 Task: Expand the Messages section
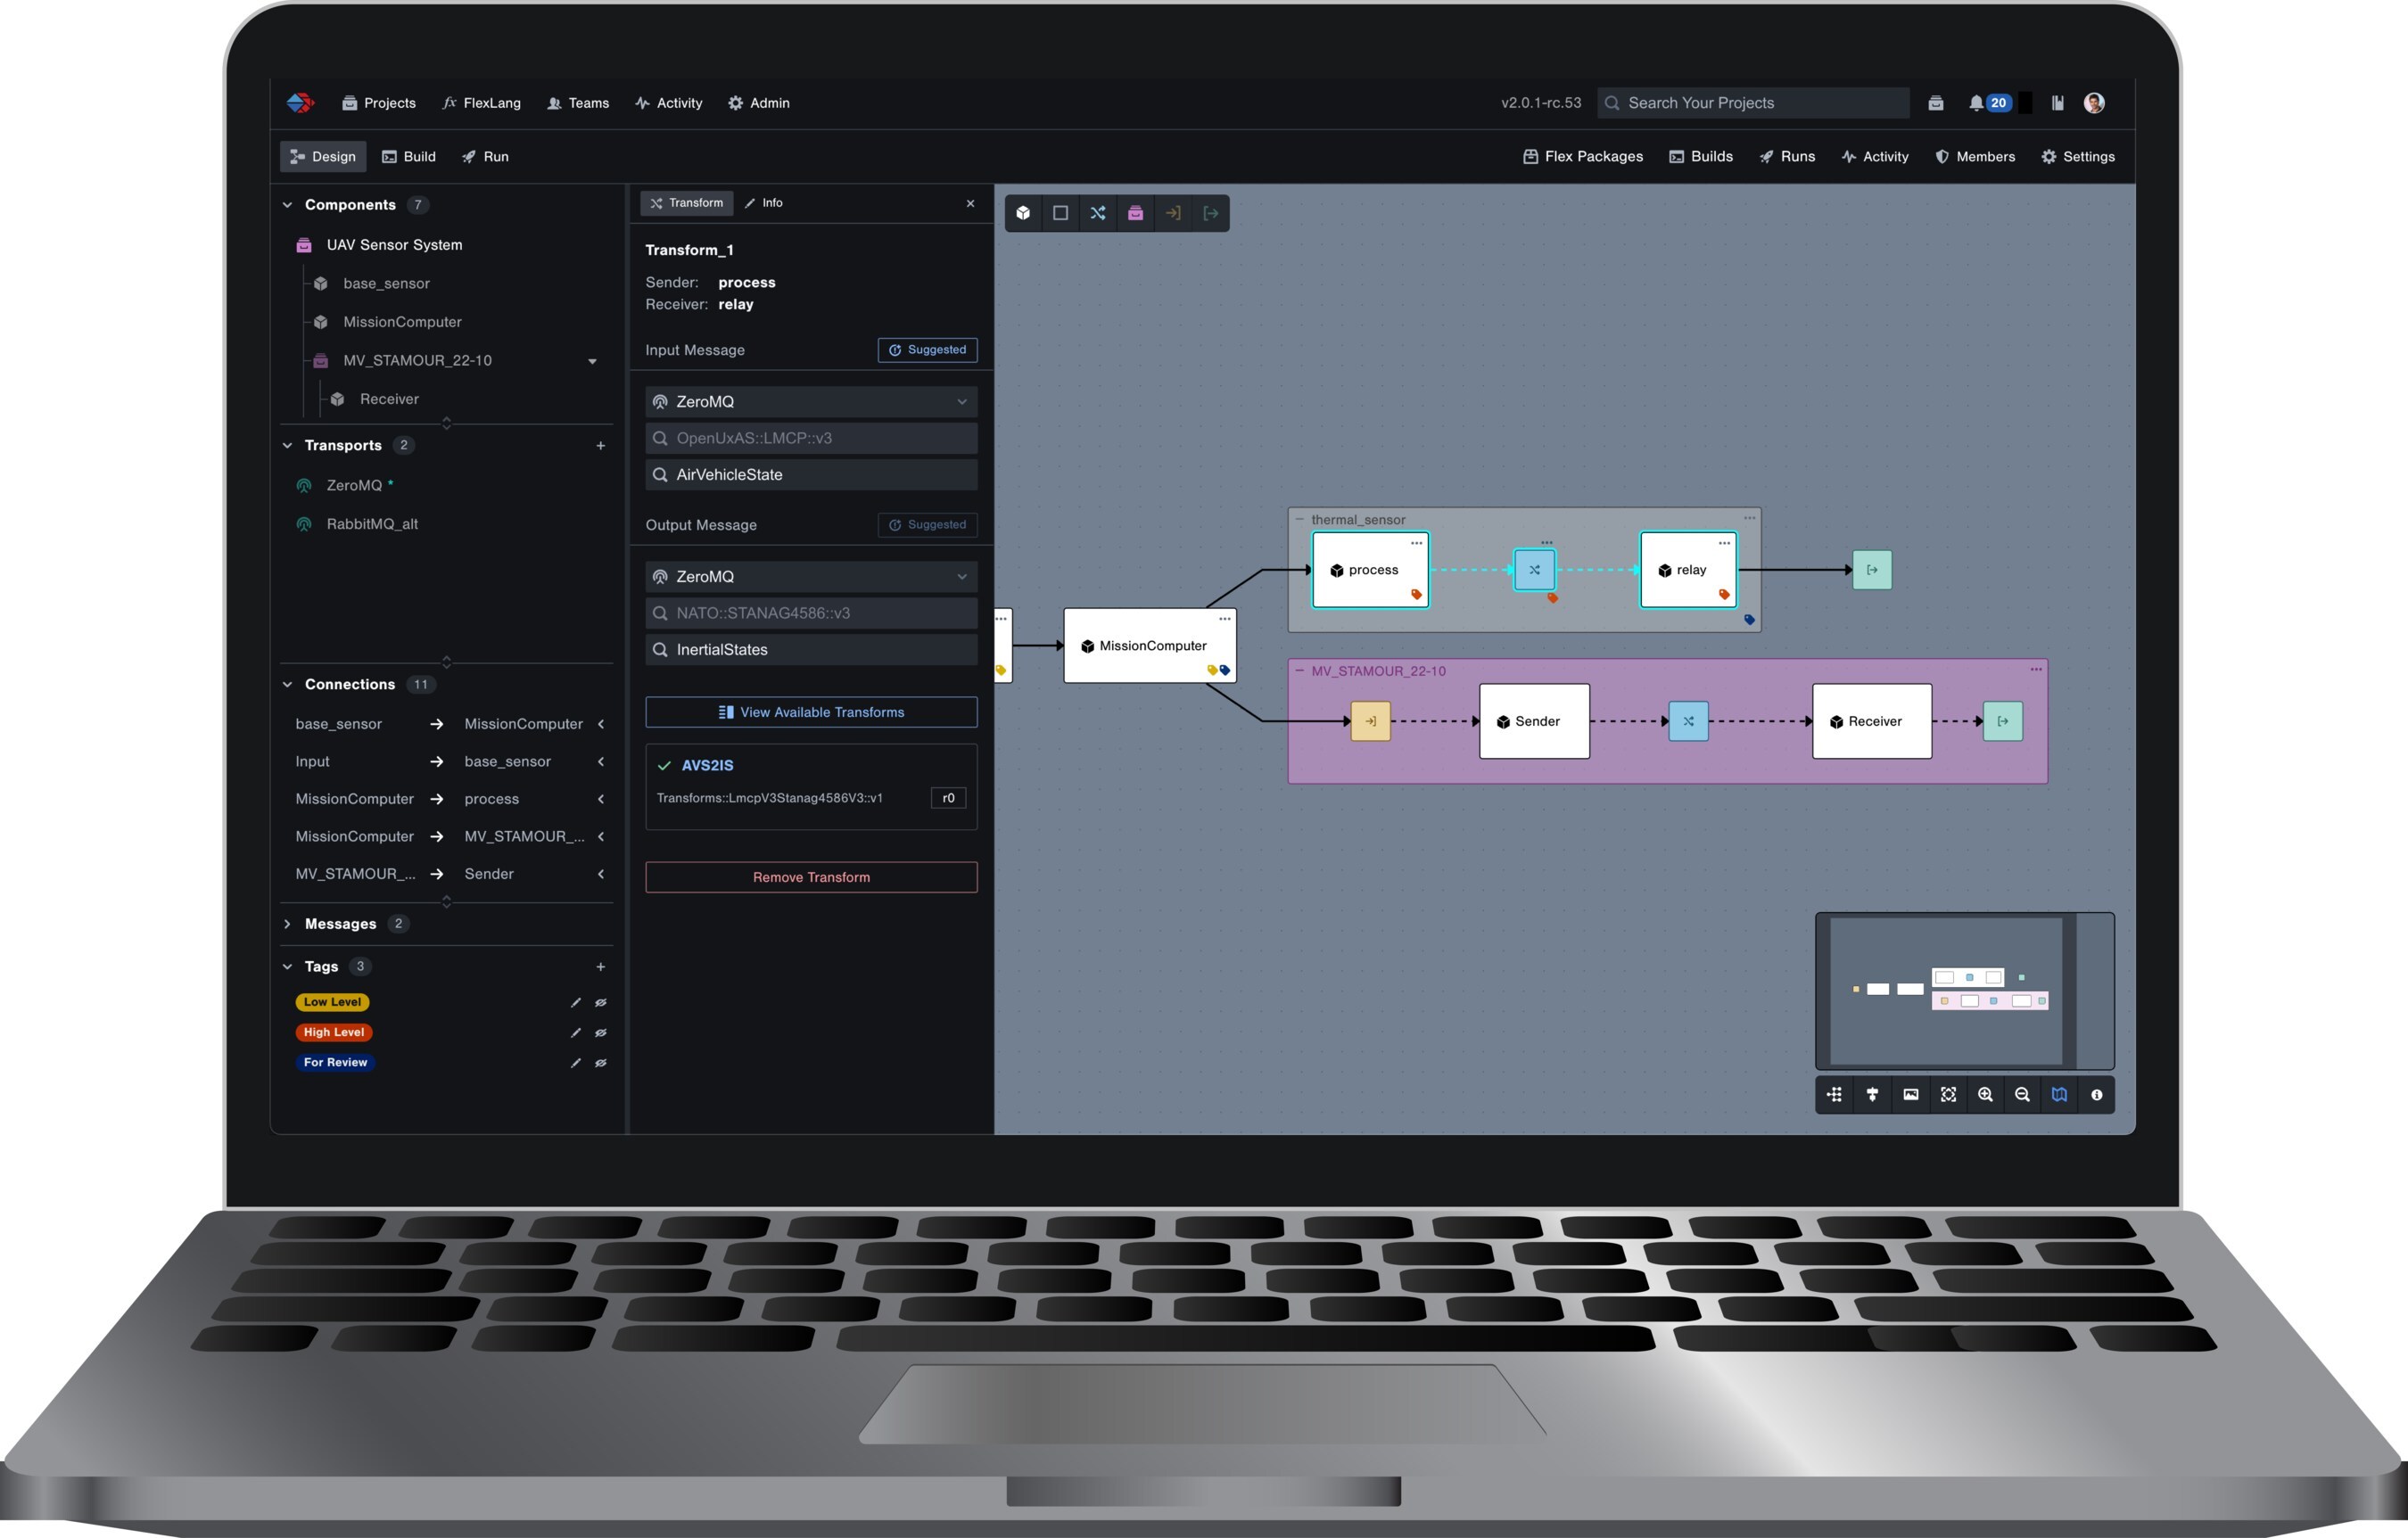click(287, 924)
